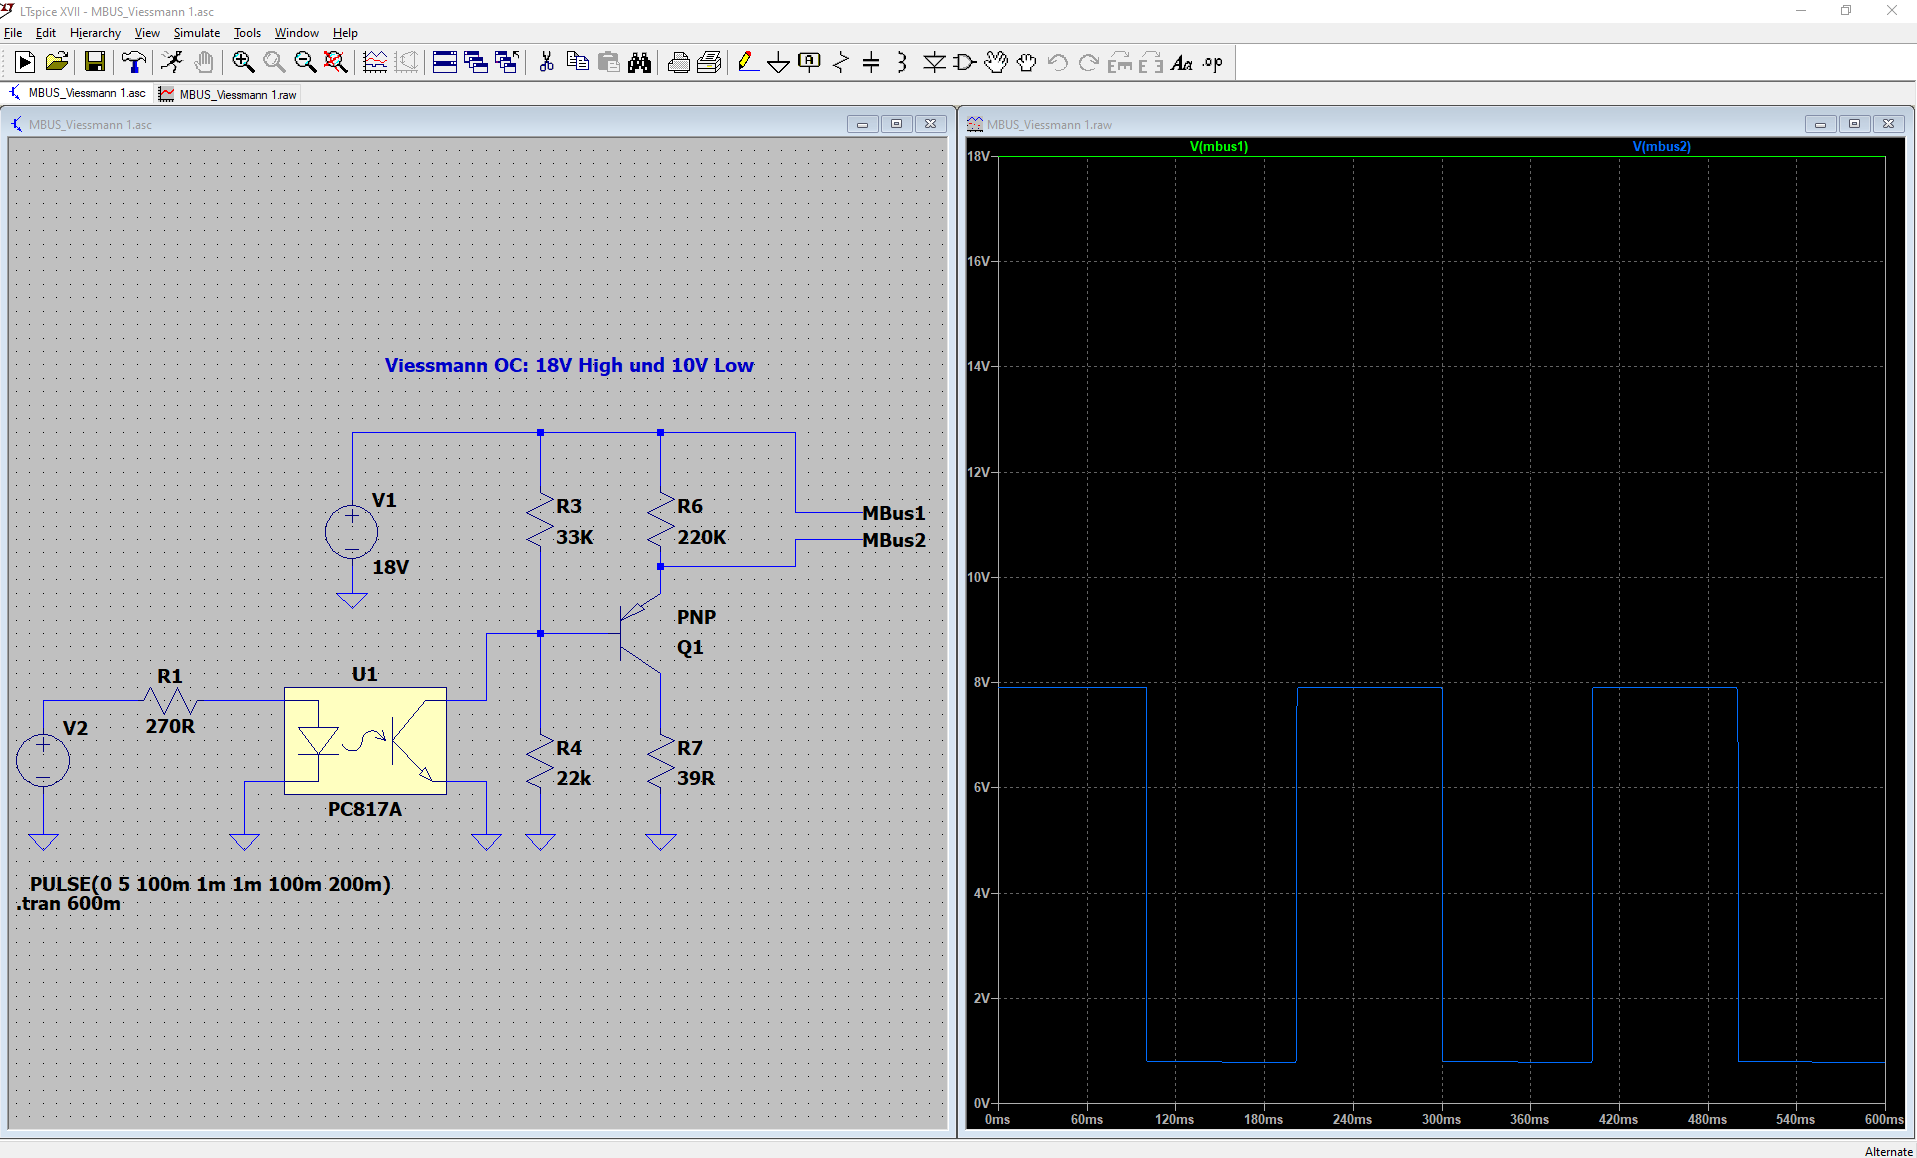Click the Autorange waveform icon
This screenshot has width=1917, height=1158.
point(375,62)
